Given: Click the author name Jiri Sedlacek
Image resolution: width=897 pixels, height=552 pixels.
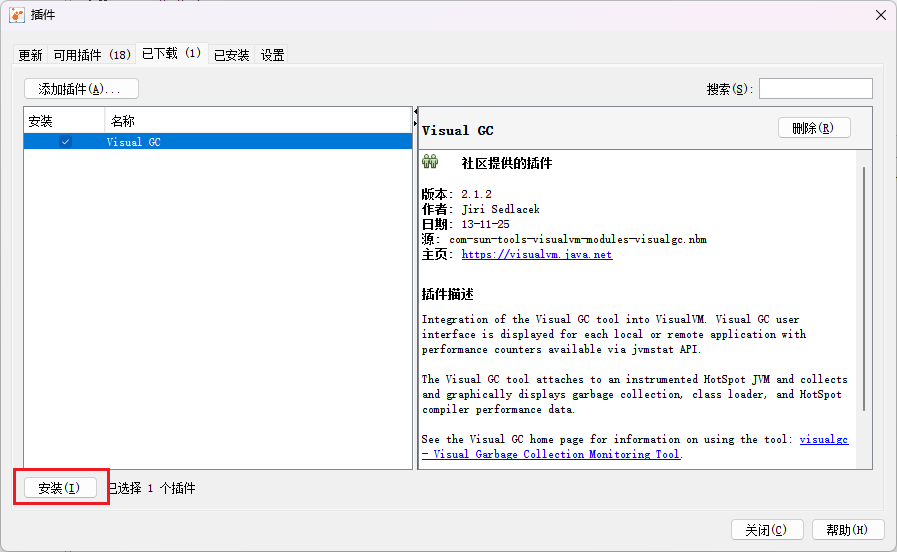Looking at the screenshot, I should [501, 209].
